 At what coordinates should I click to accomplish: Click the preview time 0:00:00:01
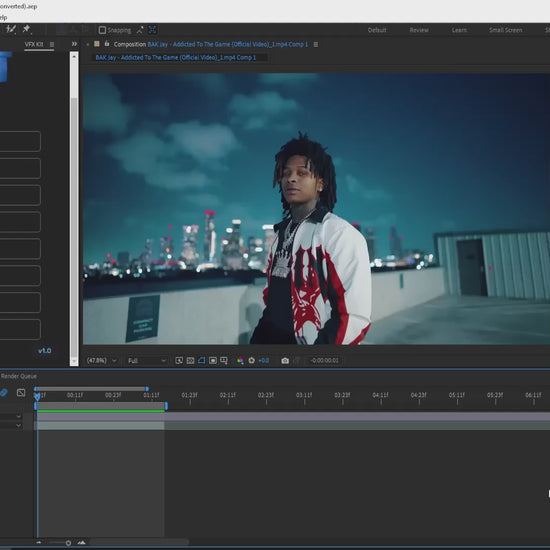point(324,361)
